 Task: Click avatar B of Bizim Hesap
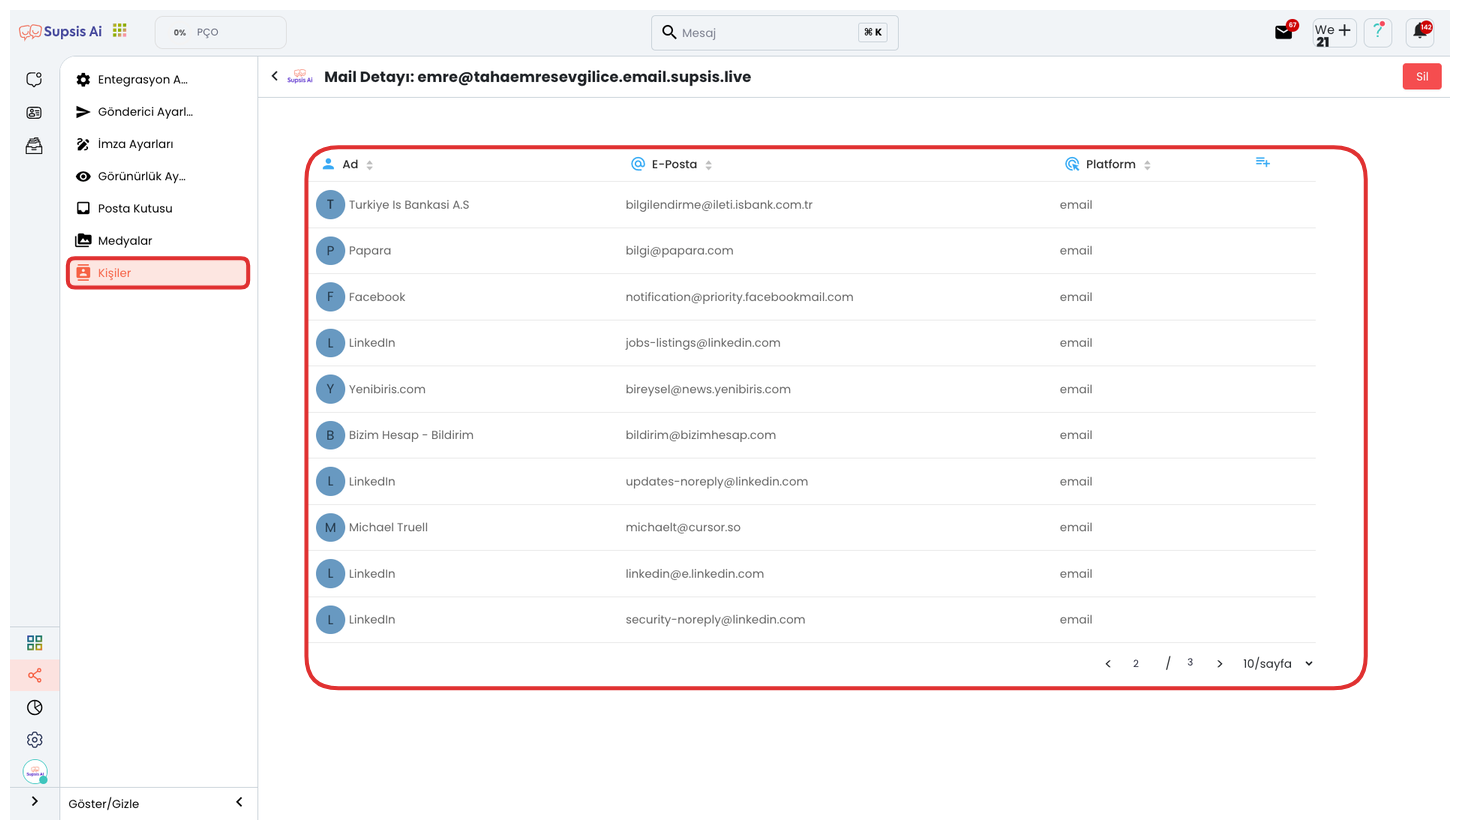(330, 435)
